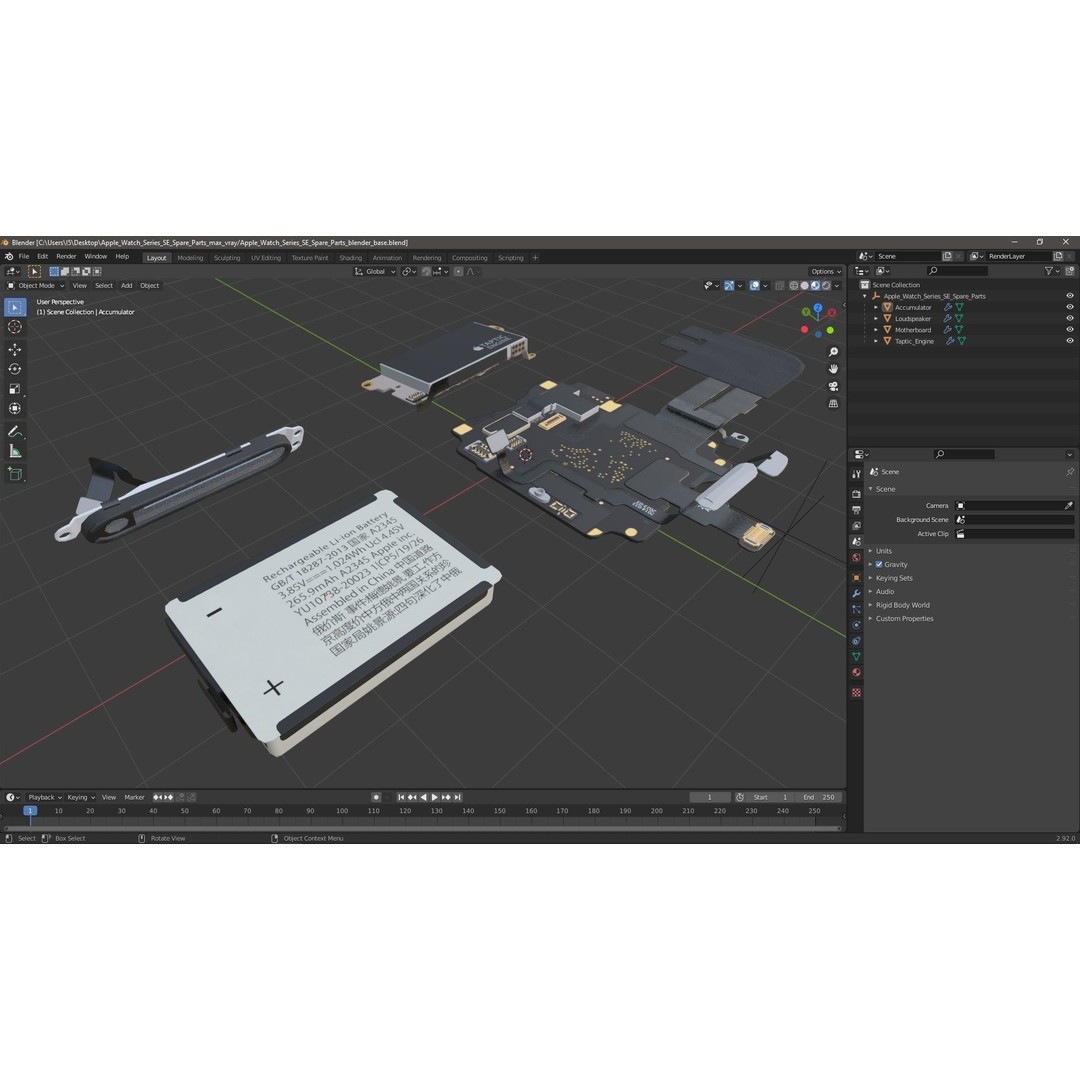Expand the Accumulator tree item
The height and width of the screenshot is (1080, 1080).
pyautogui.click(x=876, y=307)
